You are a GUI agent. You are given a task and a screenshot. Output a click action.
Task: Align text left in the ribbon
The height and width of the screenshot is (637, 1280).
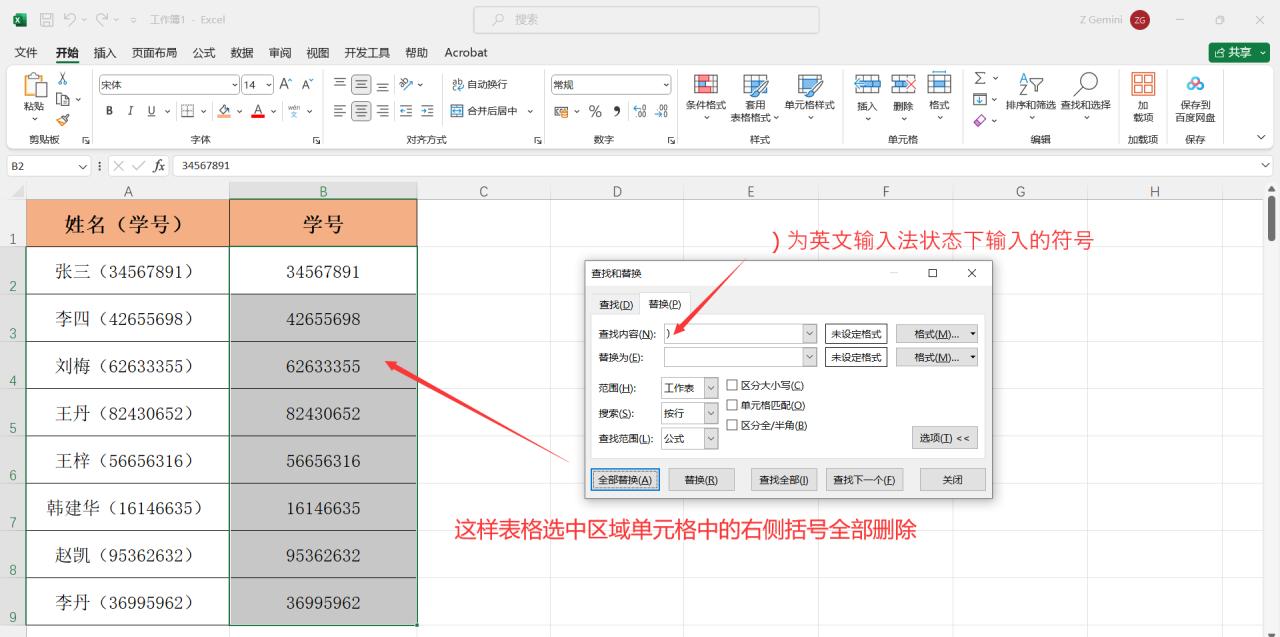(340, 111)
